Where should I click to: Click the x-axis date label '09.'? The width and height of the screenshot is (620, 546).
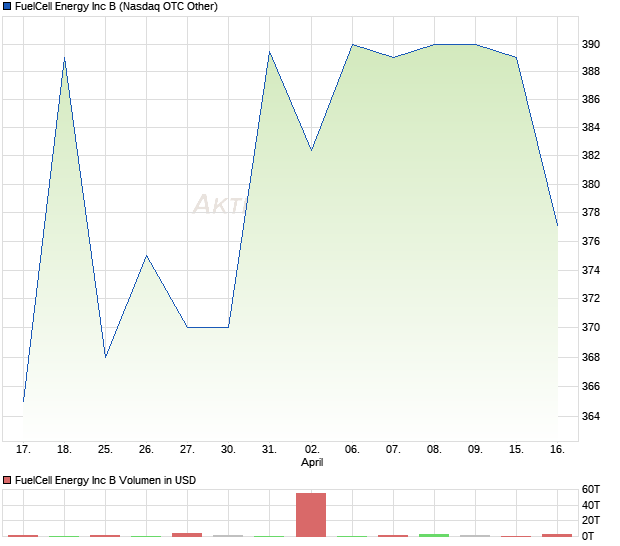tap(475, 450)
